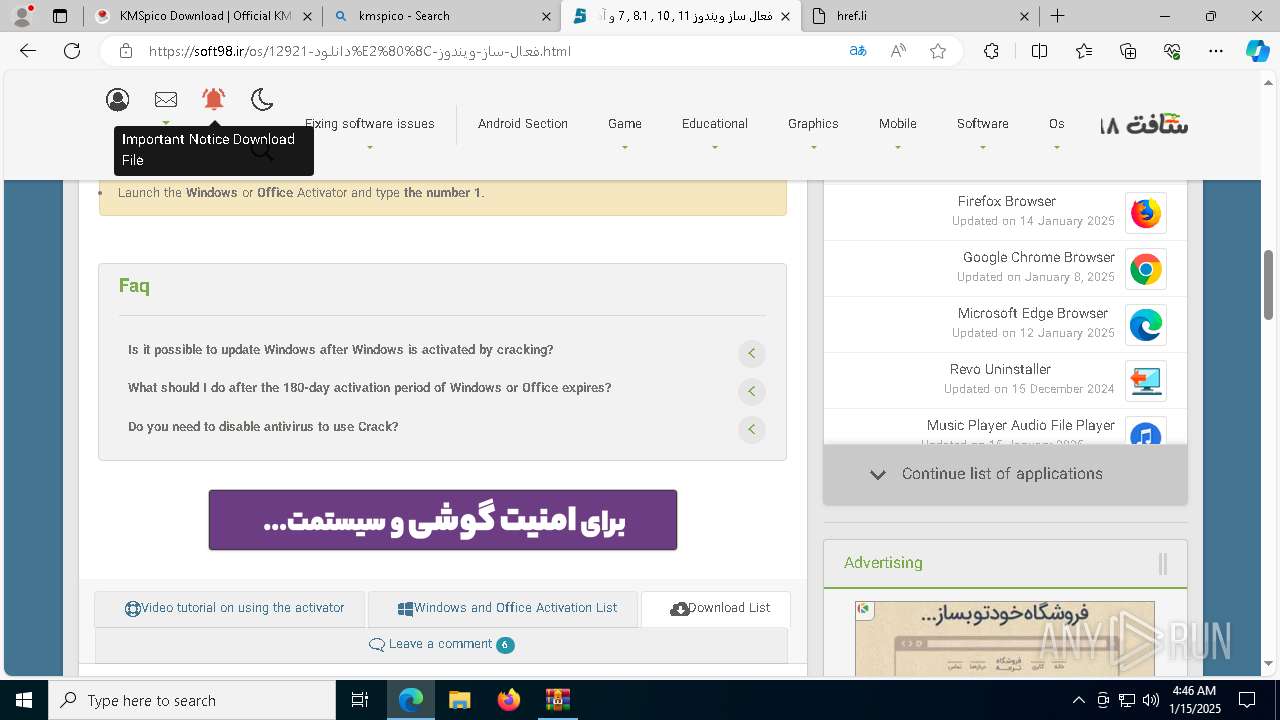Open a new browser tab
The image size is (1280, 720).
coord(1057,16)
